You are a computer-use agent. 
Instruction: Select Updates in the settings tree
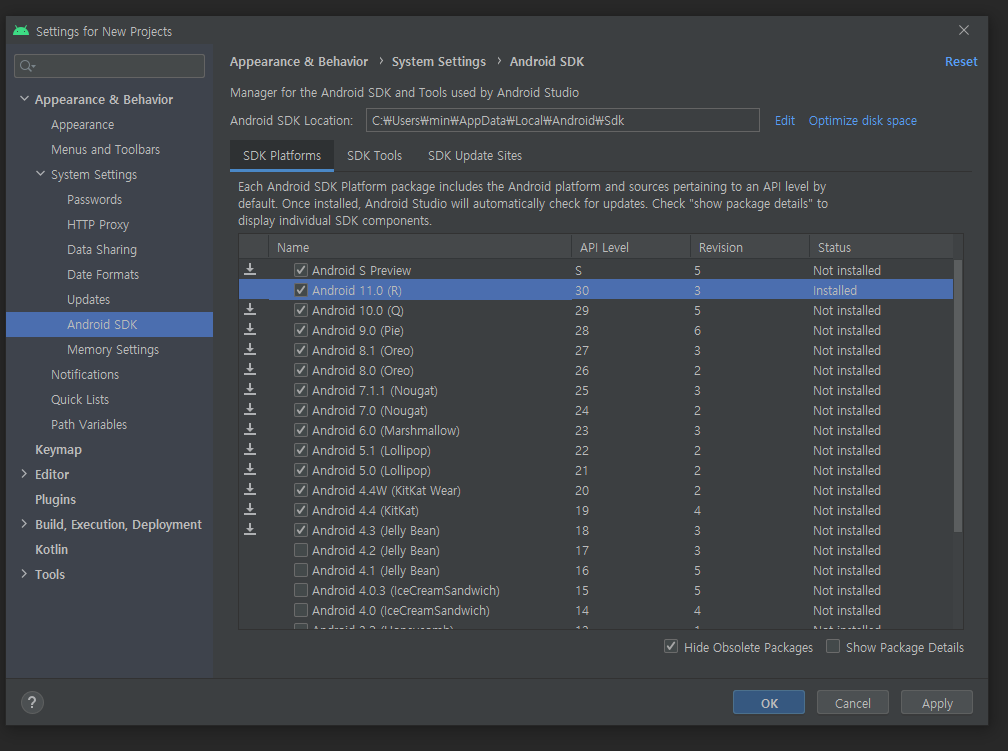click(88, 300)
